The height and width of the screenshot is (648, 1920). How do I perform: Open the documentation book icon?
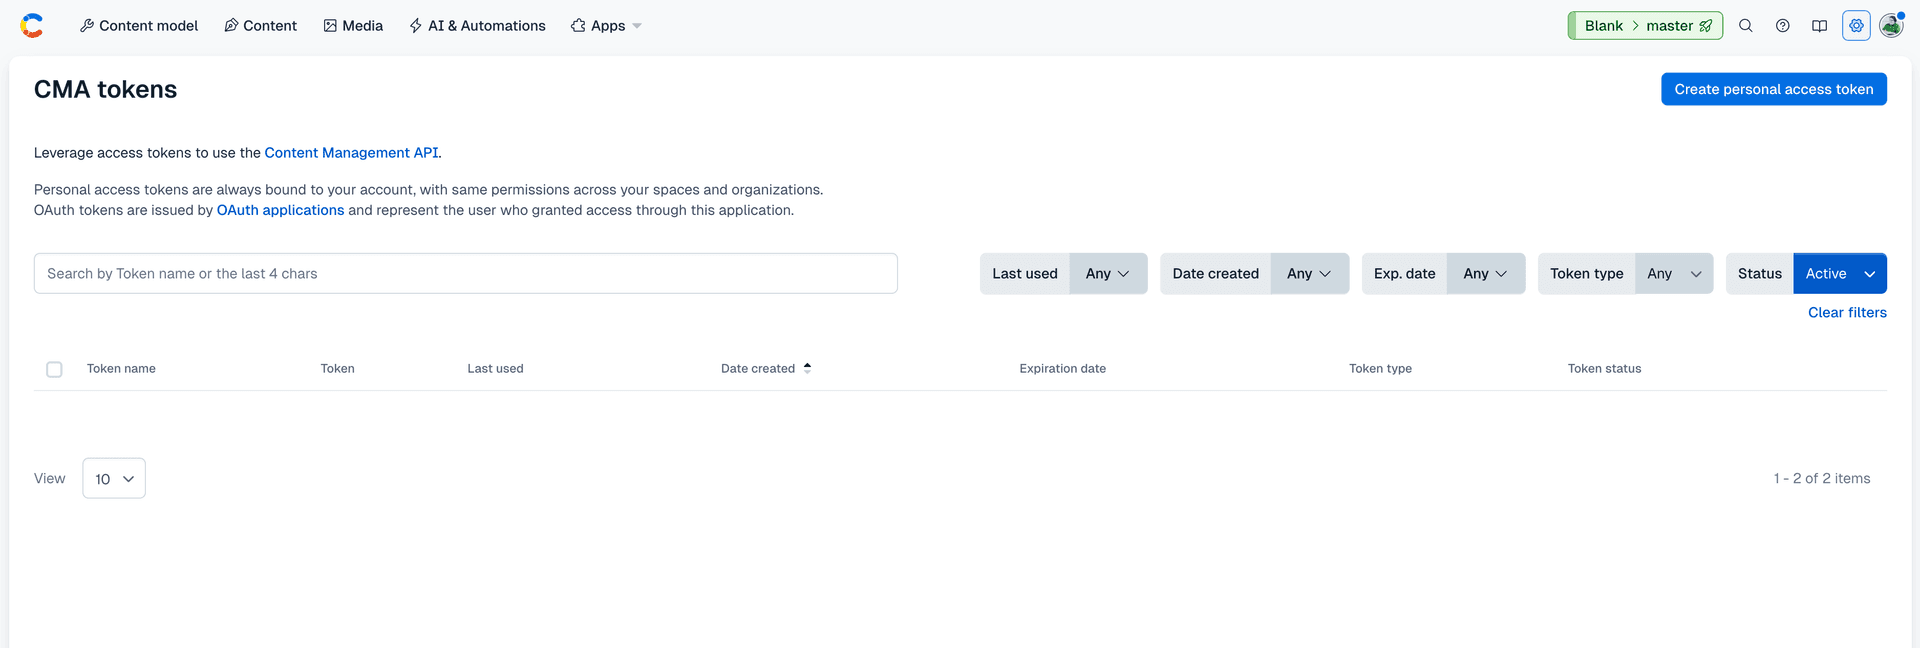click(1820, 26)
